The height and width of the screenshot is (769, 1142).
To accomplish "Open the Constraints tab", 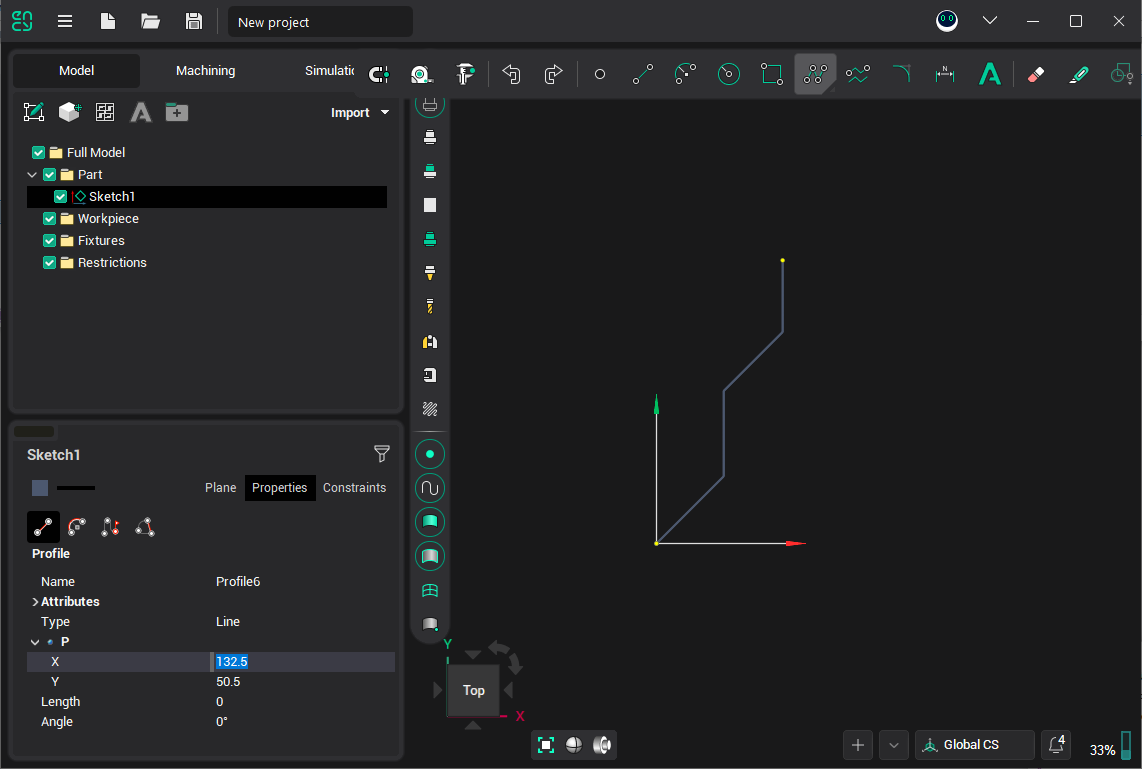I will point(354,488).
